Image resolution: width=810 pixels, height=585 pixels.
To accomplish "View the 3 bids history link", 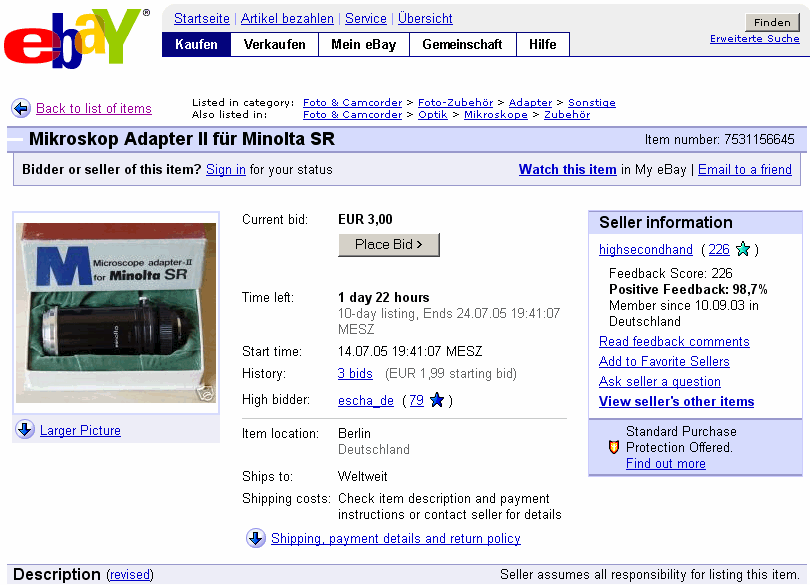I will 355,374.
